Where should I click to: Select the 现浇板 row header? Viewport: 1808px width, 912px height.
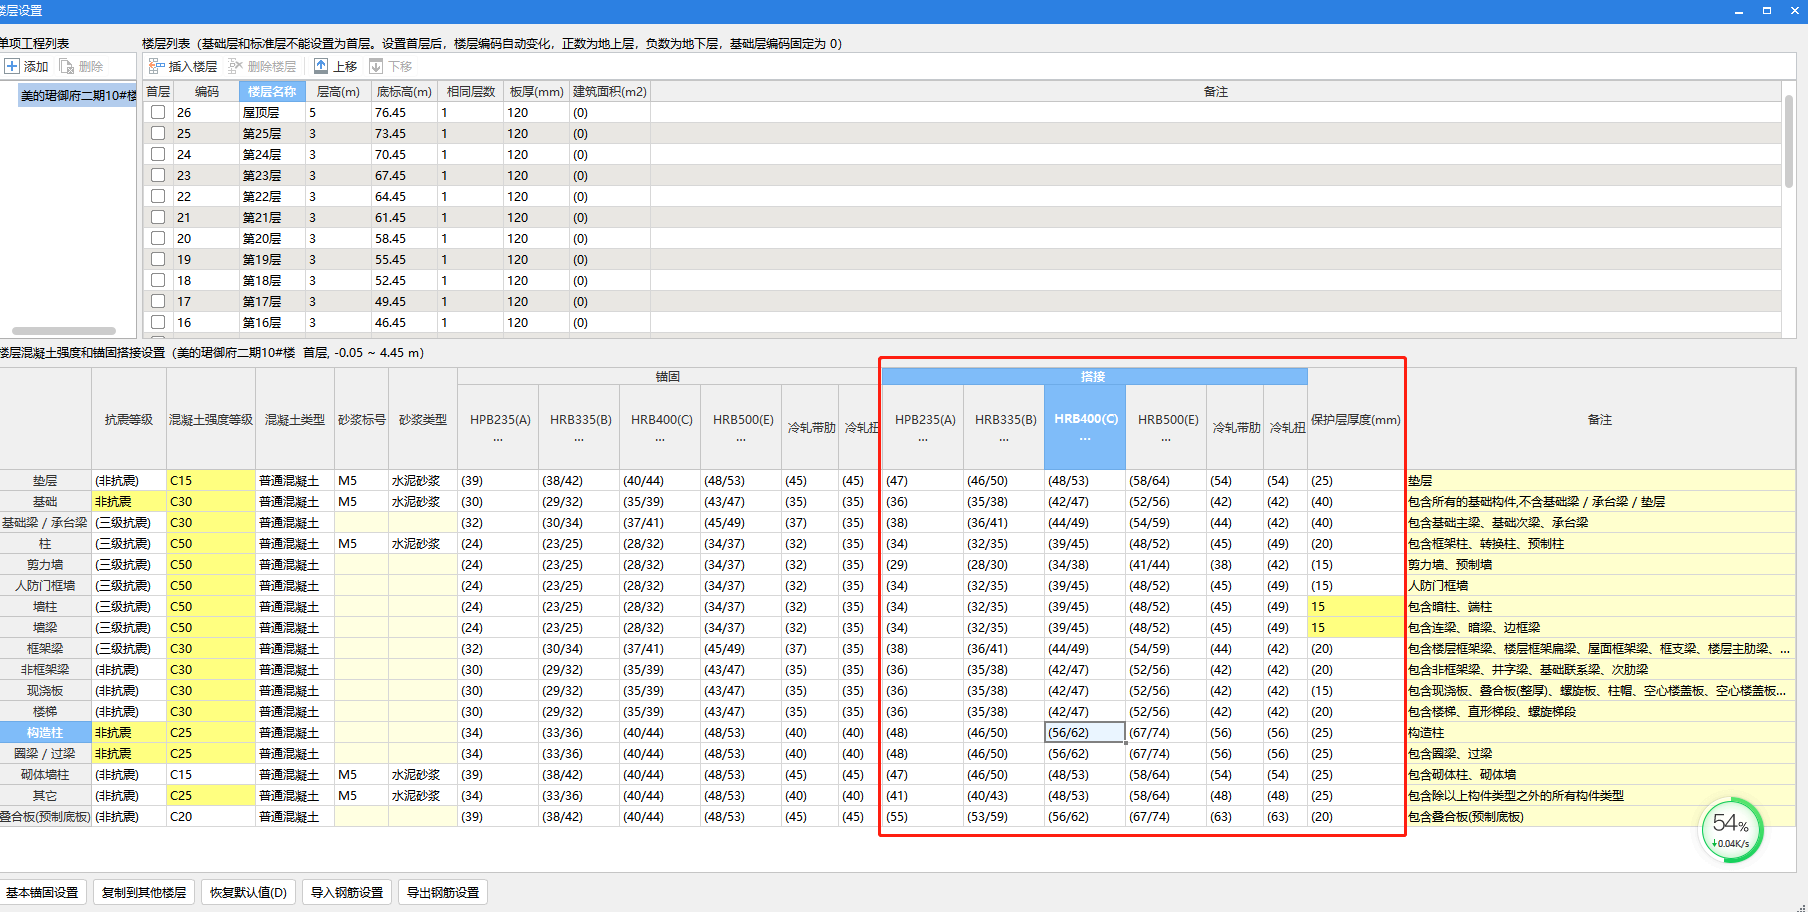45,691
